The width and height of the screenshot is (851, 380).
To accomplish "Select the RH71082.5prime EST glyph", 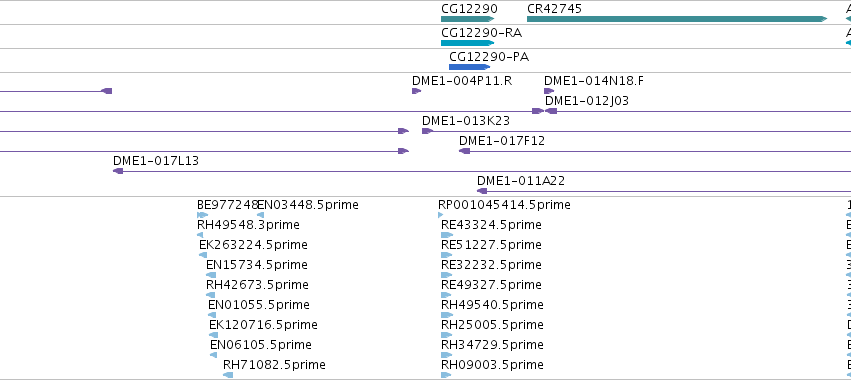I will tap(228, 375).
